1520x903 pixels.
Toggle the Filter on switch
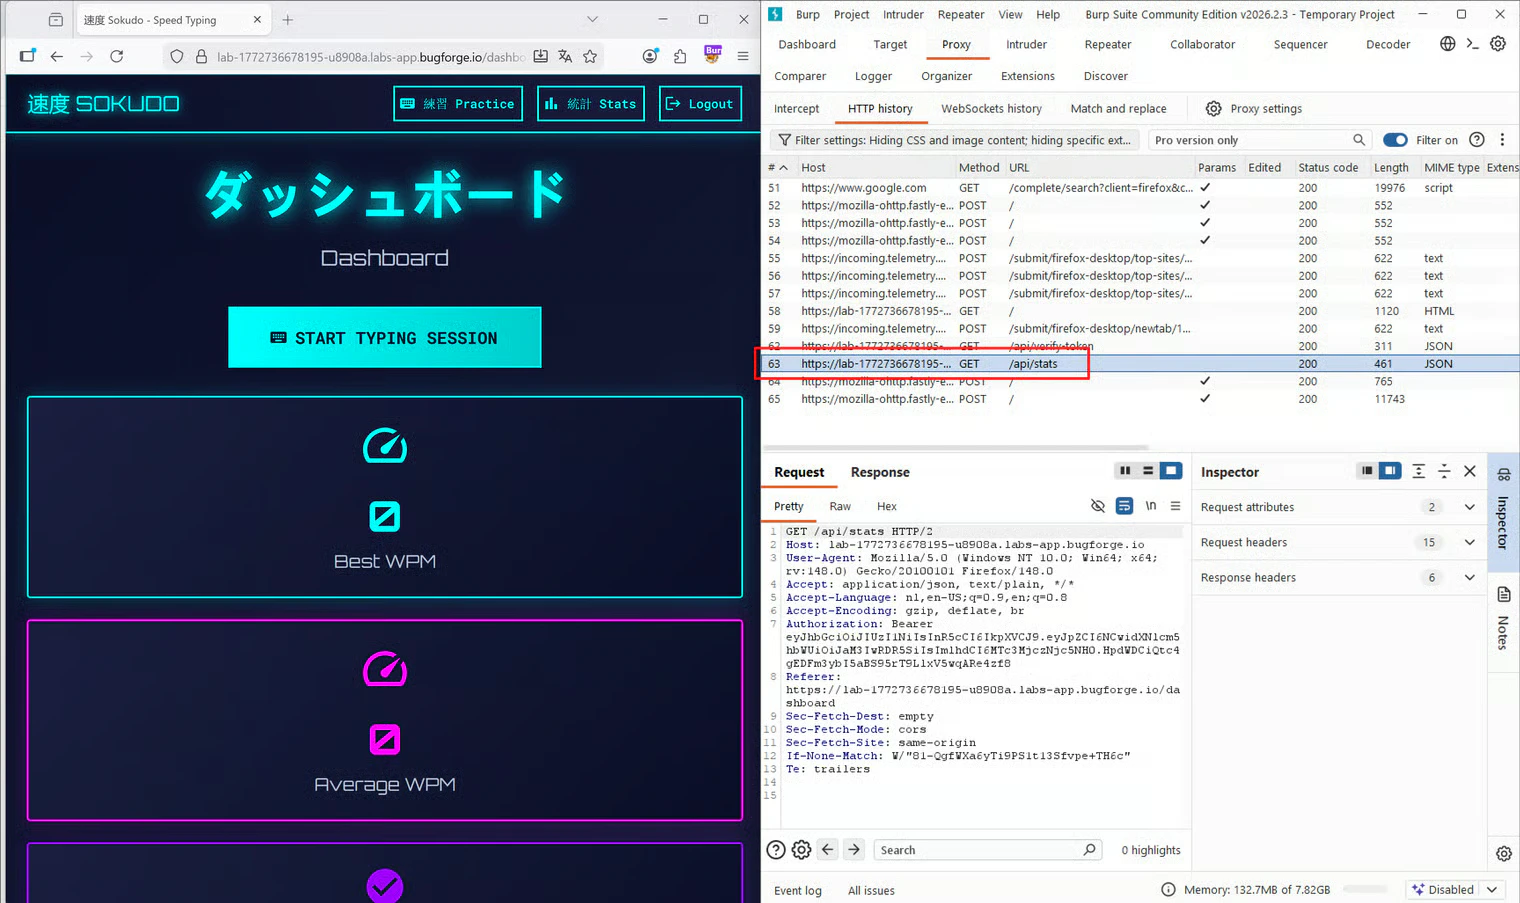click(1395, 140)
